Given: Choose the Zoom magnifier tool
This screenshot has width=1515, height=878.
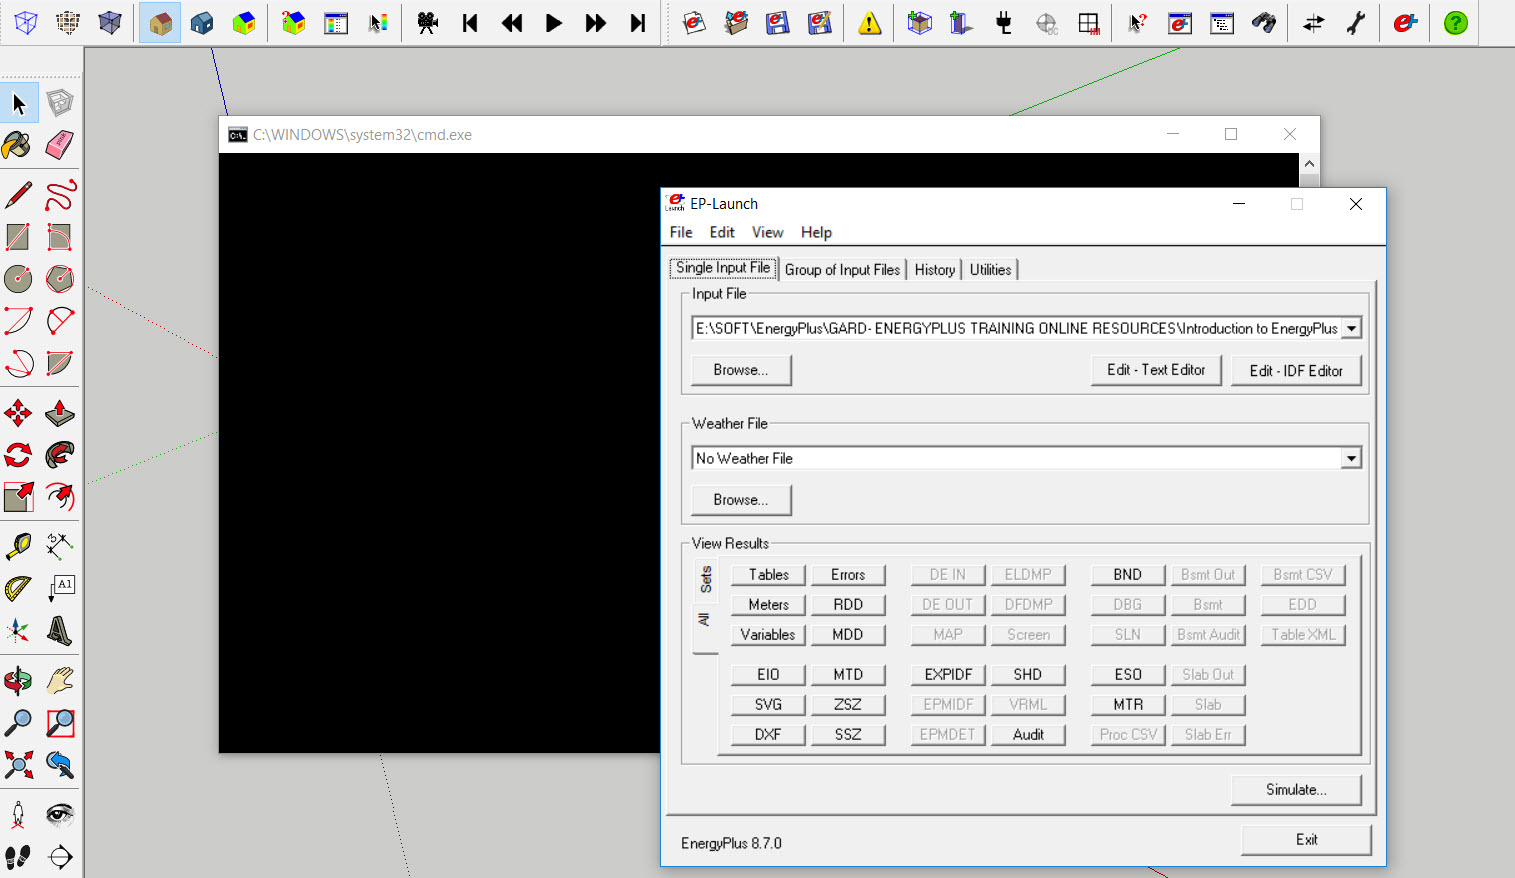Looking at the screenshot, I should pos(18,723).
